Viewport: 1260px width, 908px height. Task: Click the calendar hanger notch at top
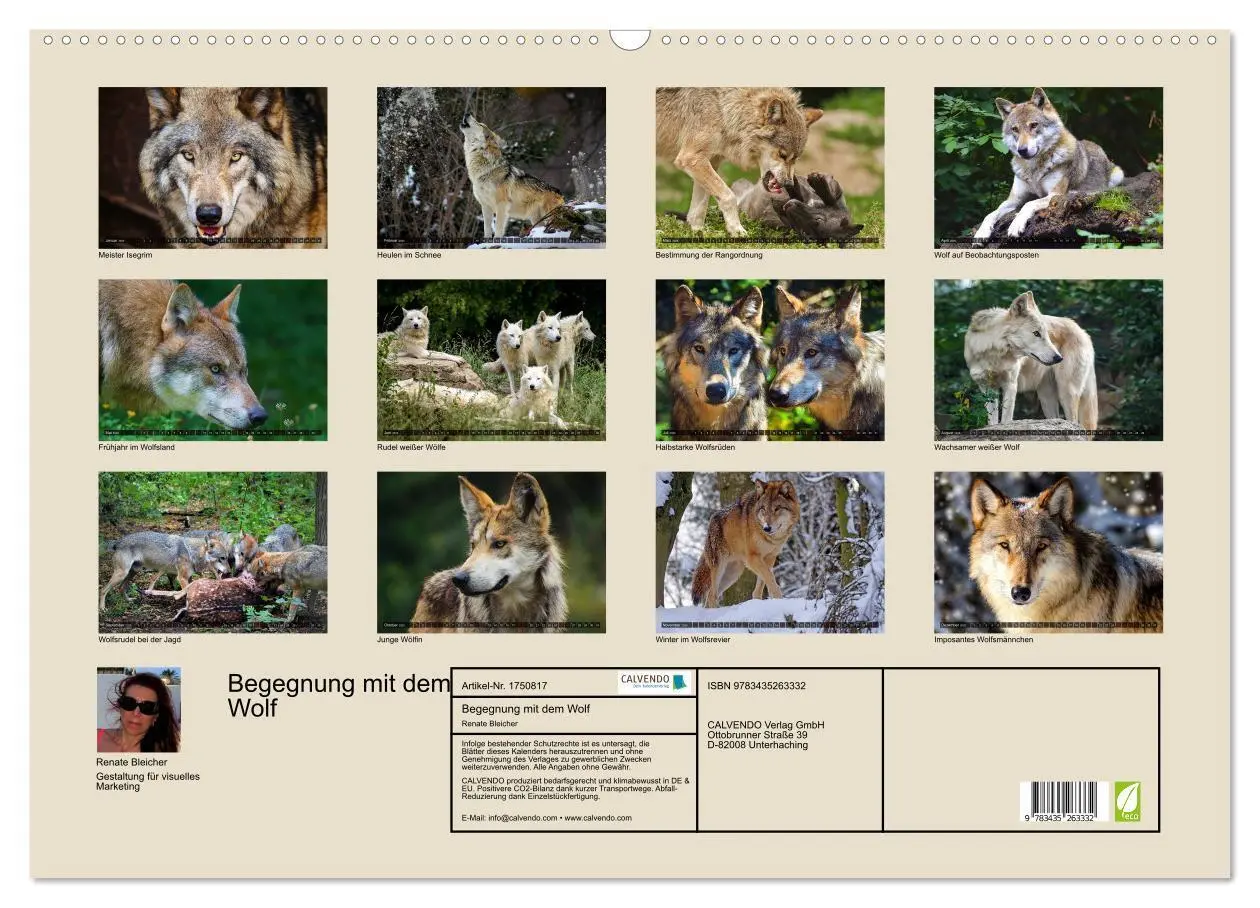pos(630,40)
